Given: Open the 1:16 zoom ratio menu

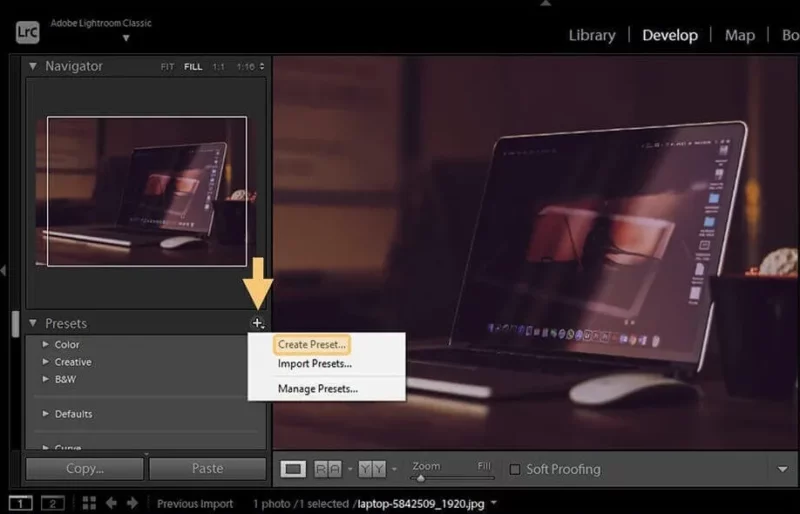Looking at the screenshot, I should pyautogui.click(x=250, y=67).
